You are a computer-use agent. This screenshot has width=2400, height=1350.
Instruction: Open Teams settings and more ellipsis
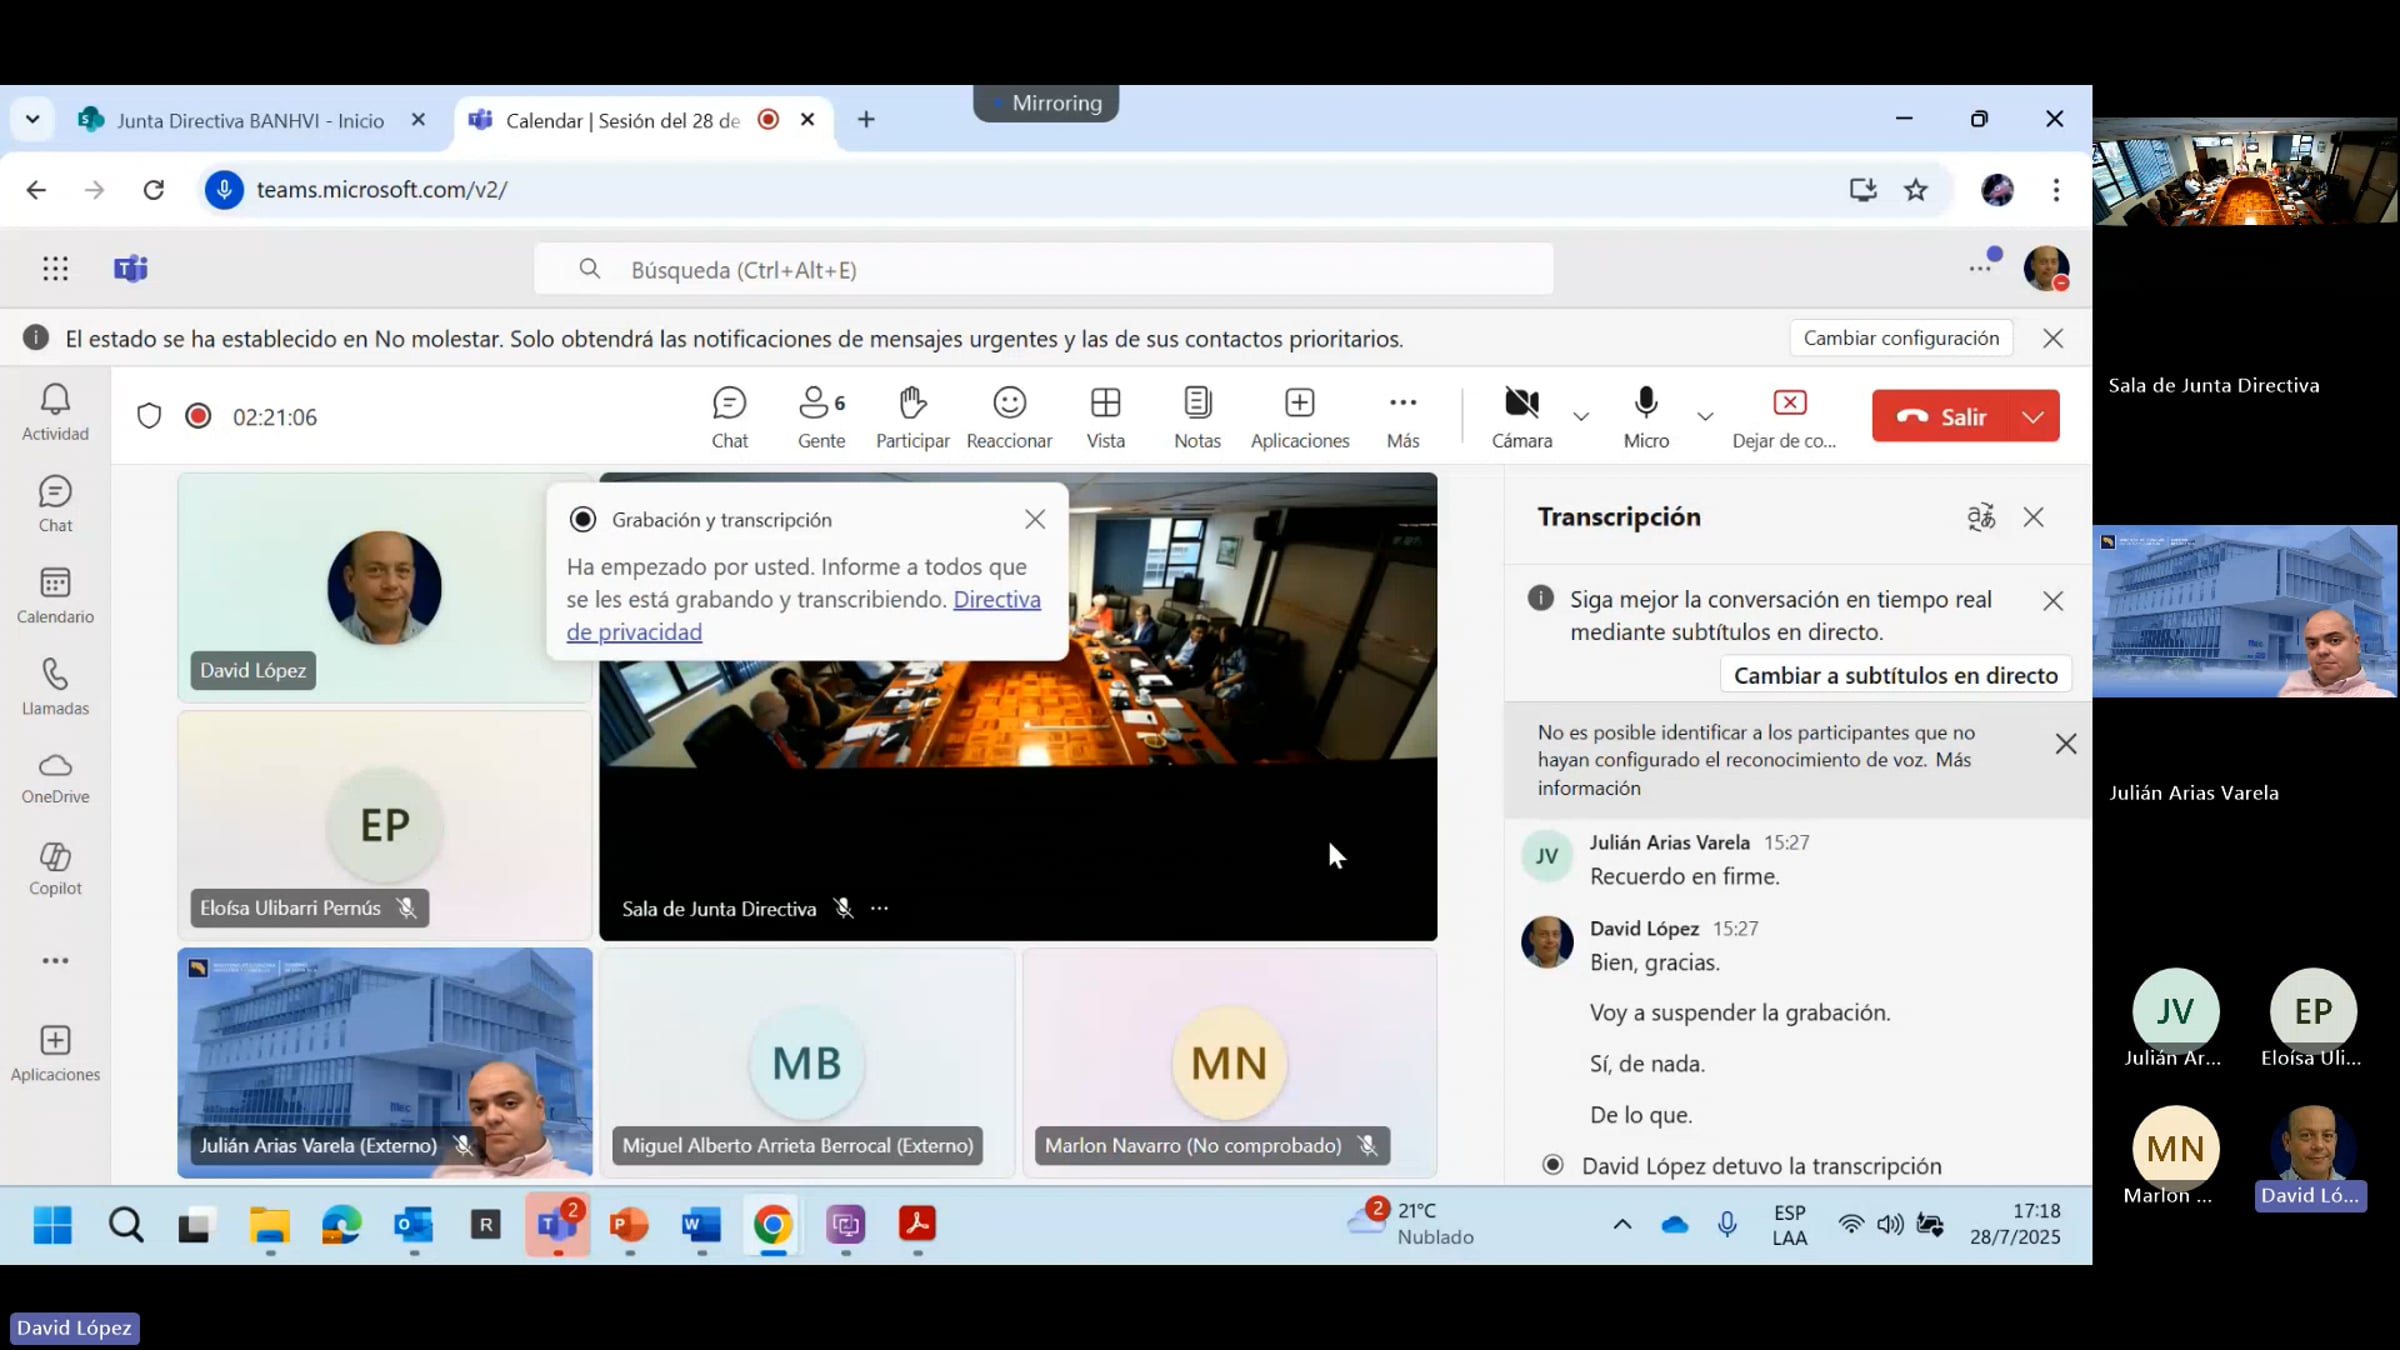pos(1980,268)
